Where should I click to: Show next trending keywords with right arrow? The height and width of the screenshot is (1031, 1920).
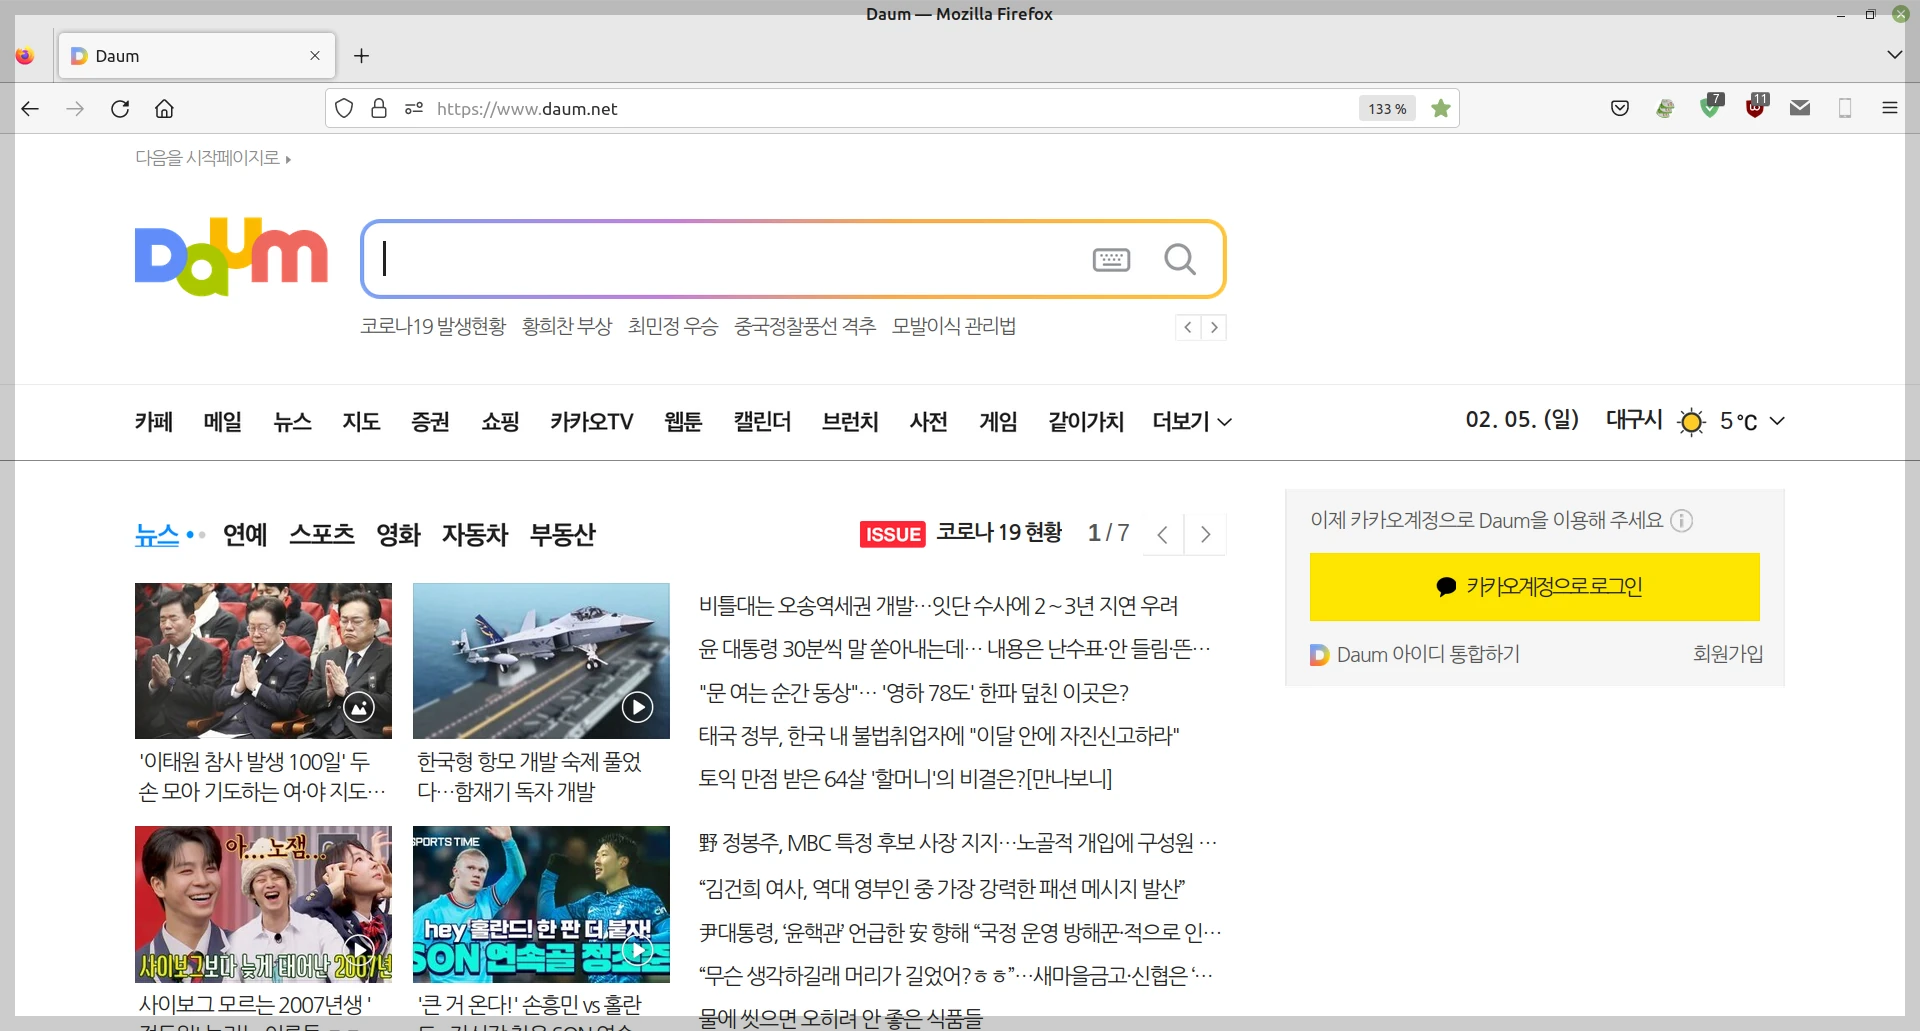(1214, 327)
